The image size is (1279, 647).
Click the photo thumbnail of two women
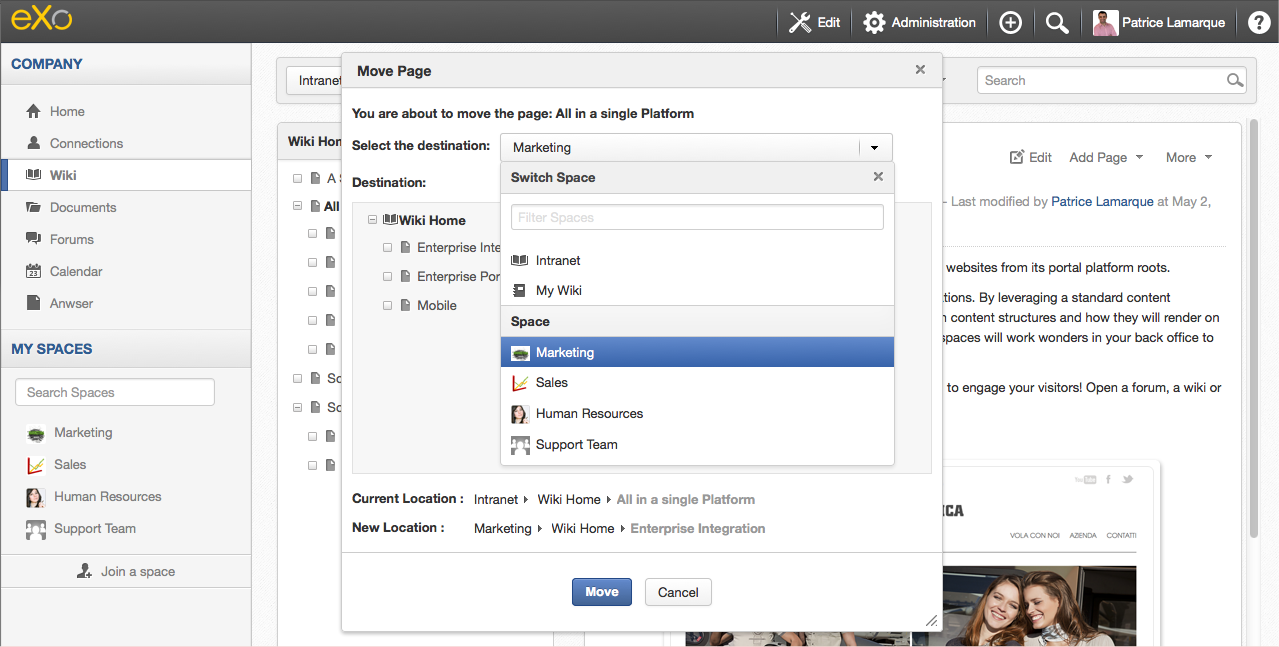pos(1040,606)
